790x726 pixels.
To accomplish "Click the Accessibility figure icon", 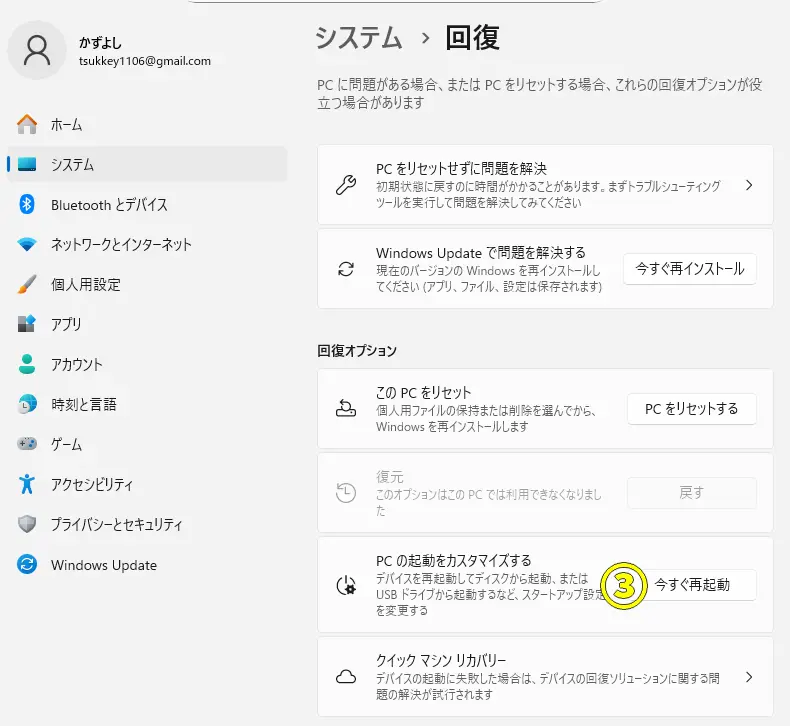I will pos(27,485).
